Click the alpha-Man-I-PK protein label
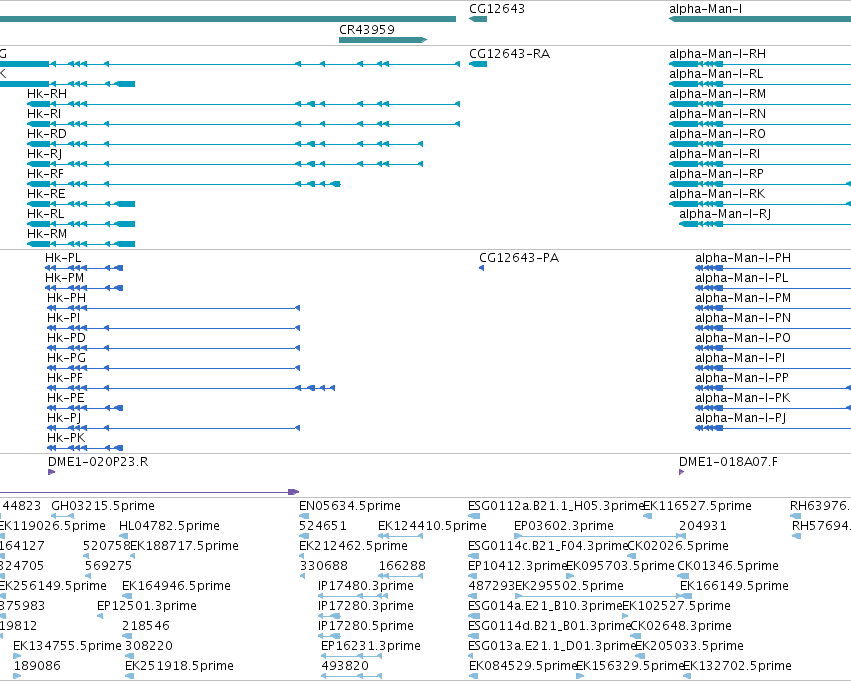 tap(742, 399)
